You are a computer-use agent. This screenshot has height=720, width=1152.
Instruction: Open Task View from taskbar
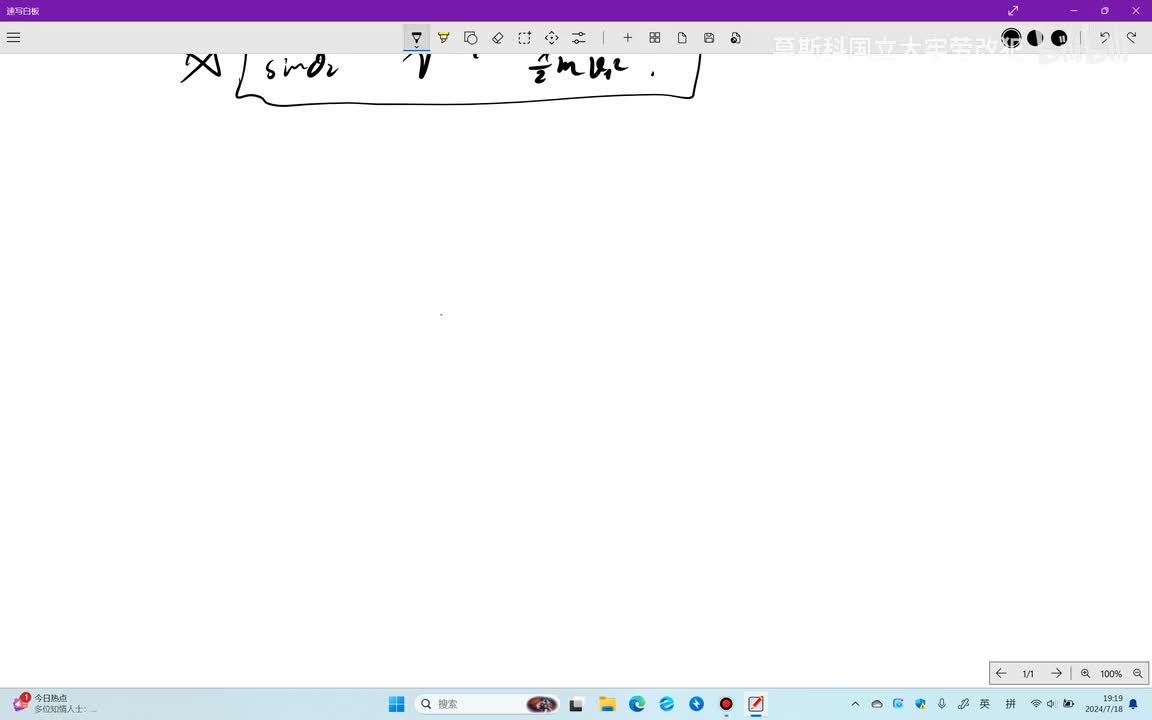click(576, 704)
